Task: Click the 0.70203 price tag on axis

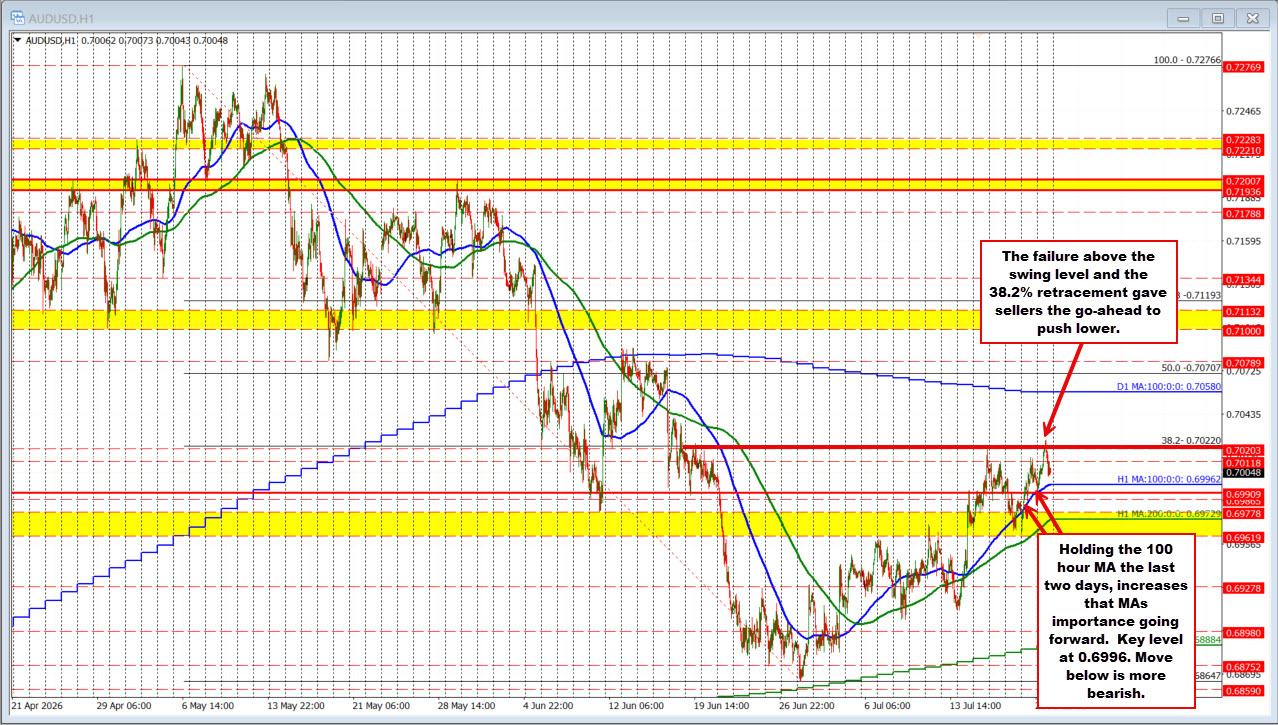Action: coord(1245,451)
